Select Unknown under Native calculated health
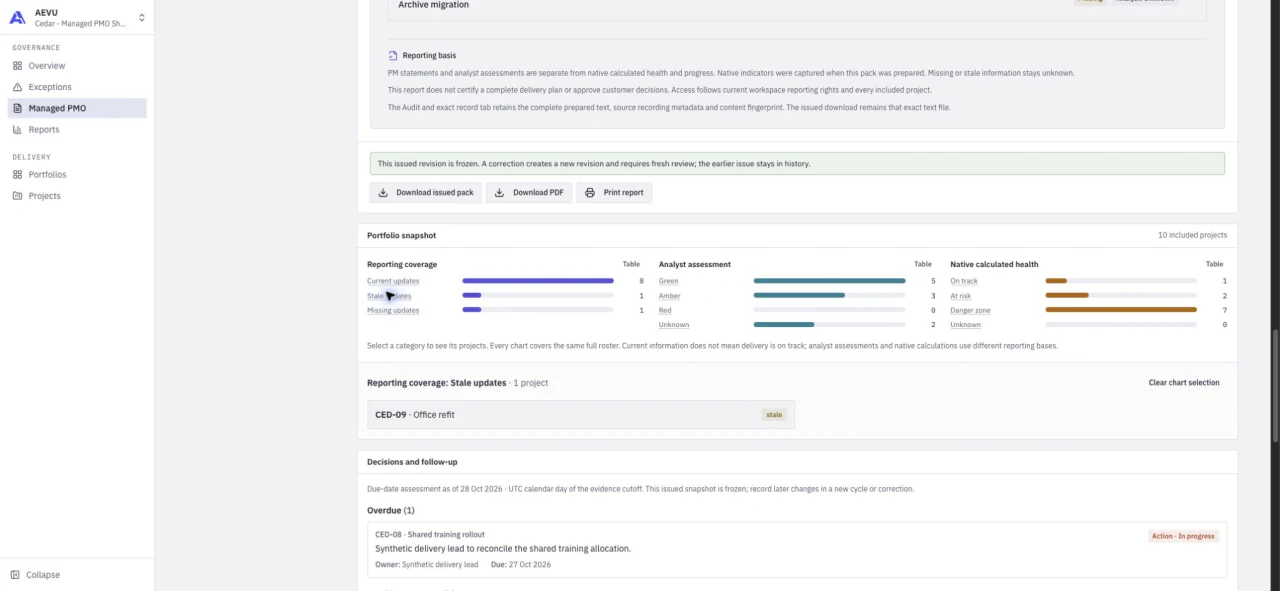 pyautogui.click(x=965, y=325)
